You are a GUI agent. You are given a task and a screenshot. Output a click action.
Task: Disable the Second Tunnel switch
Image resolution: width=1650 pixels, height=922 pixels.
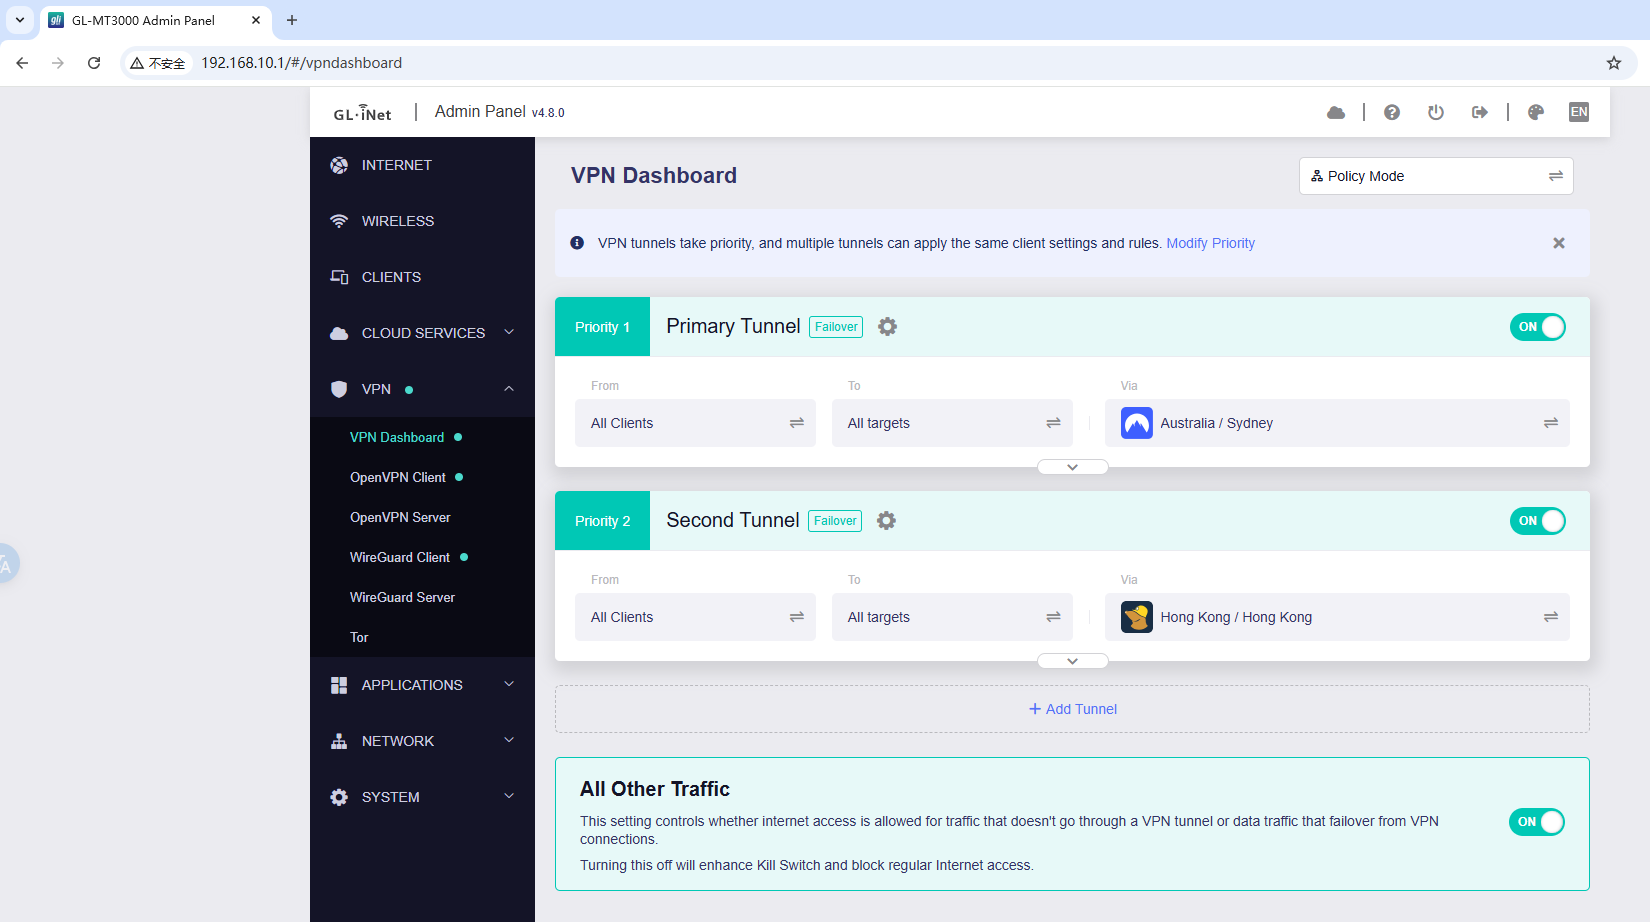[1537, 521]
